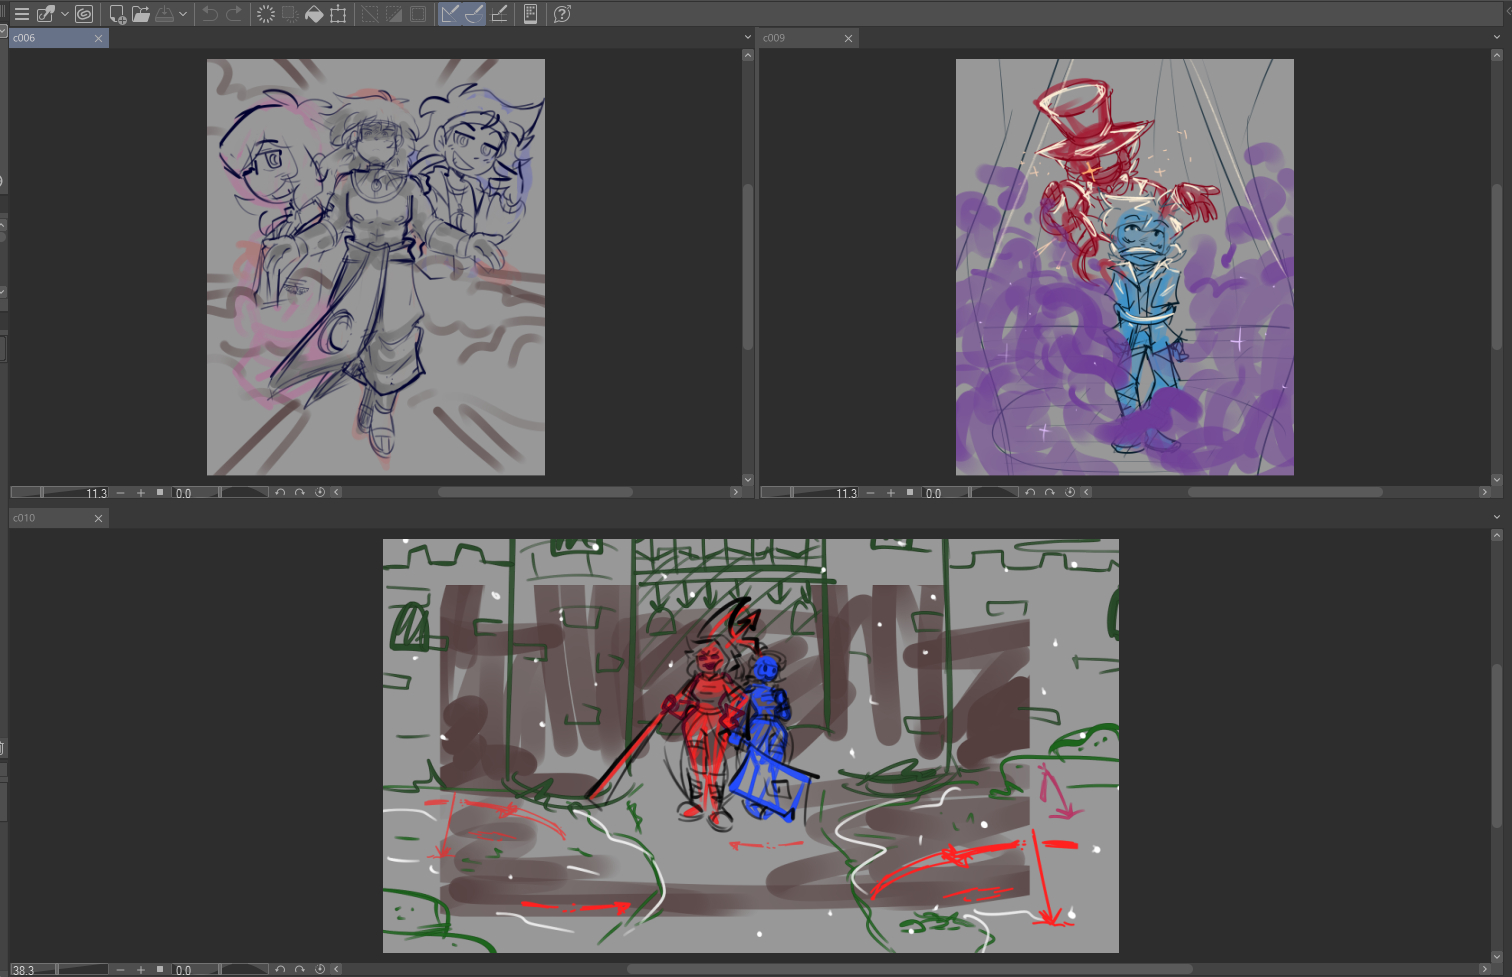Open canvas tab list dropdown above c006 pane
Image resolution: width=1512 pixels, height=977 pixels.
coord(747,38)
